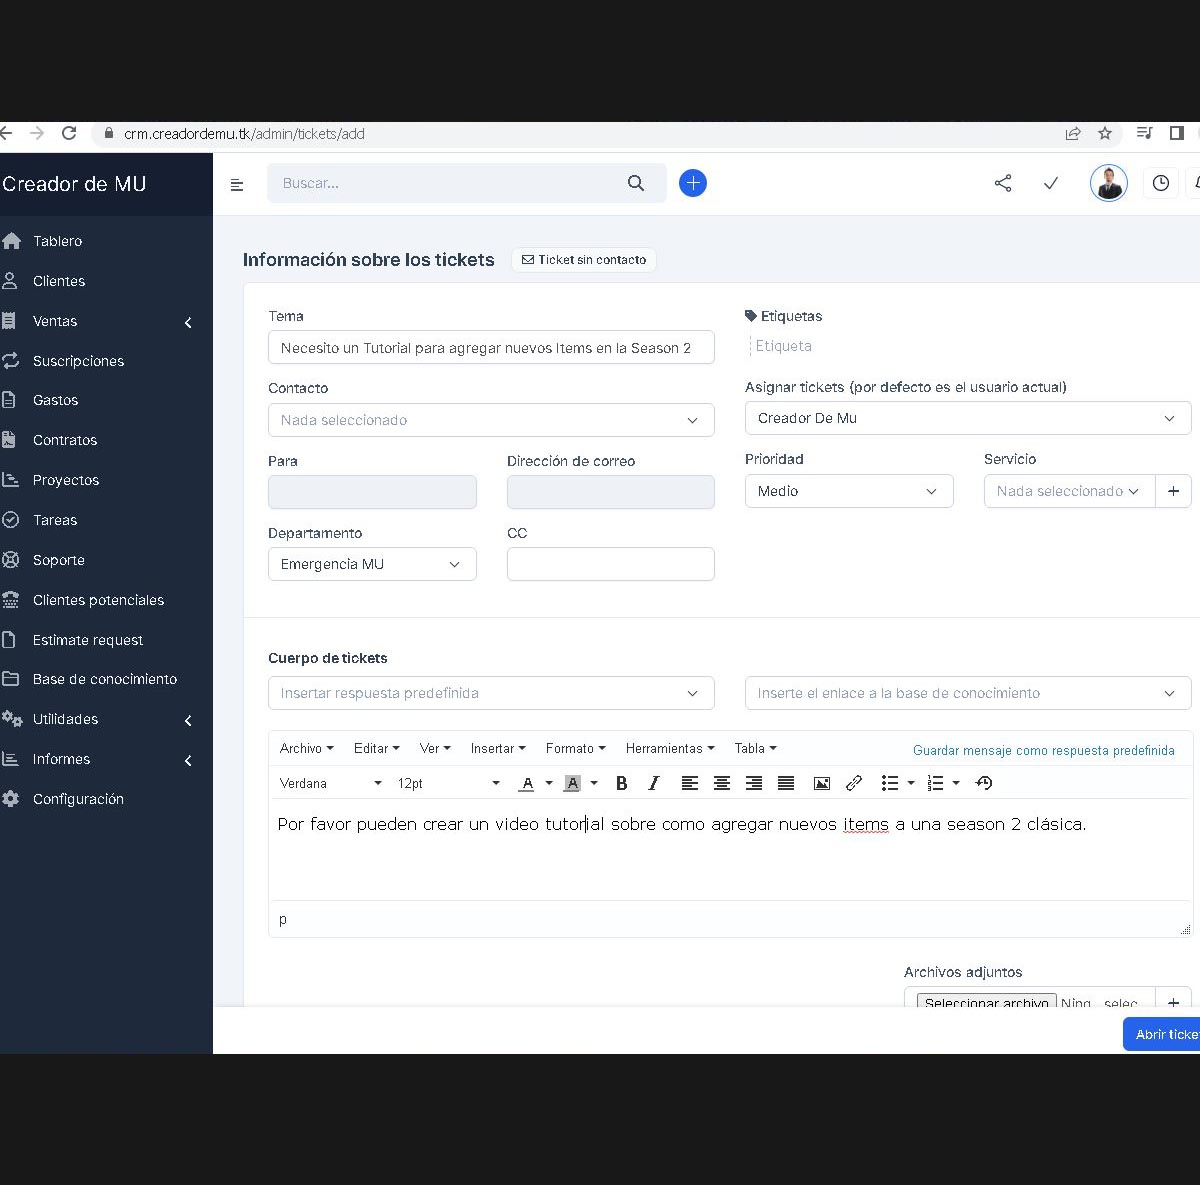
Task: Expand the Utilidades sidebar menu
Action: click(x=106, y=719)
